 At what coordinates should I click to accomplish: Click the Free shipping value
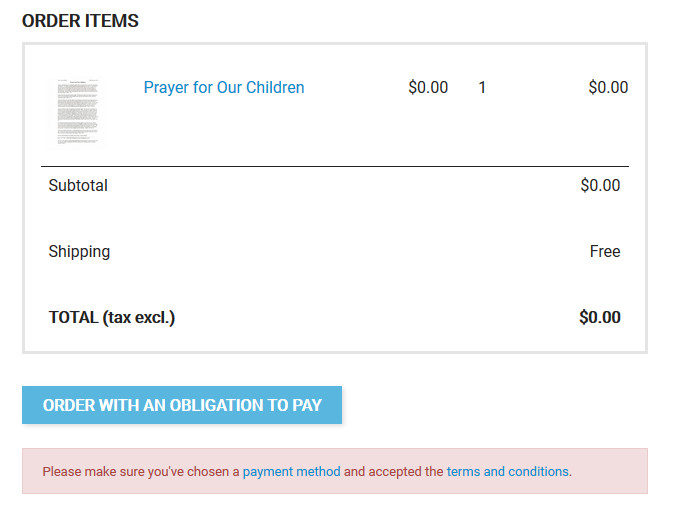[605, 251]
